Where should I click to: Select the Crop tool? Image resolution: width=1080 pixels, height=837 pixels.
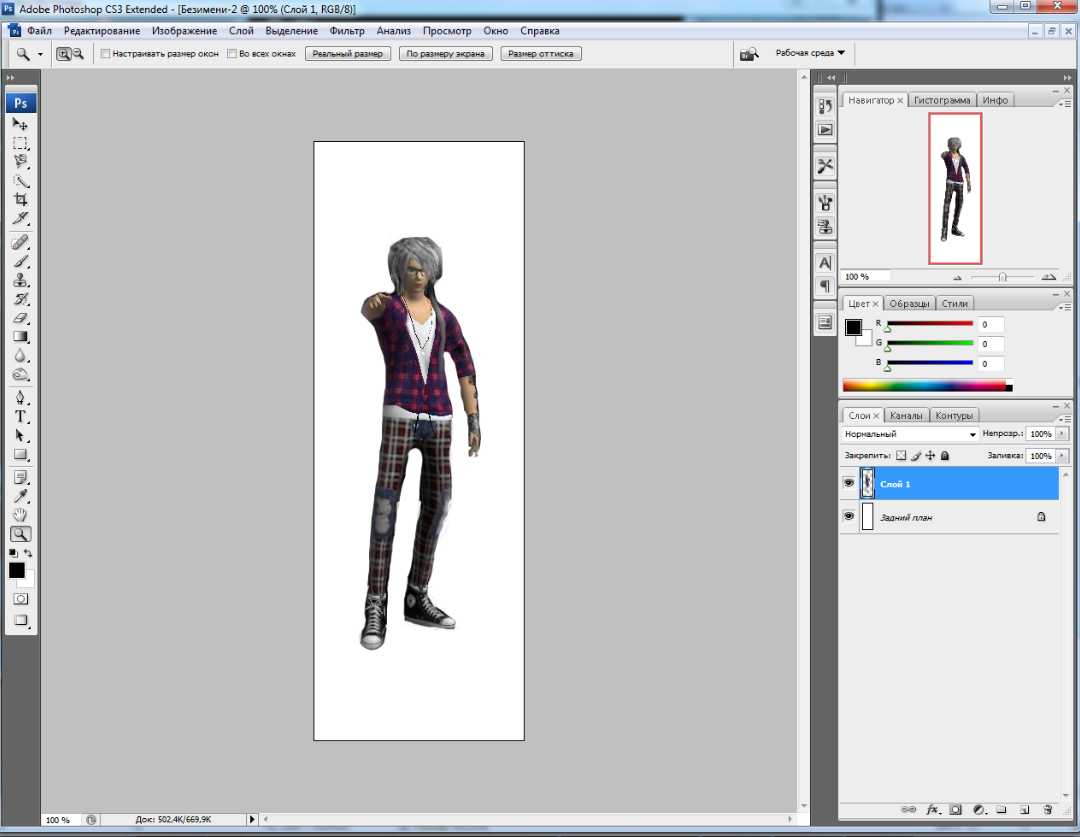point(20,199)
